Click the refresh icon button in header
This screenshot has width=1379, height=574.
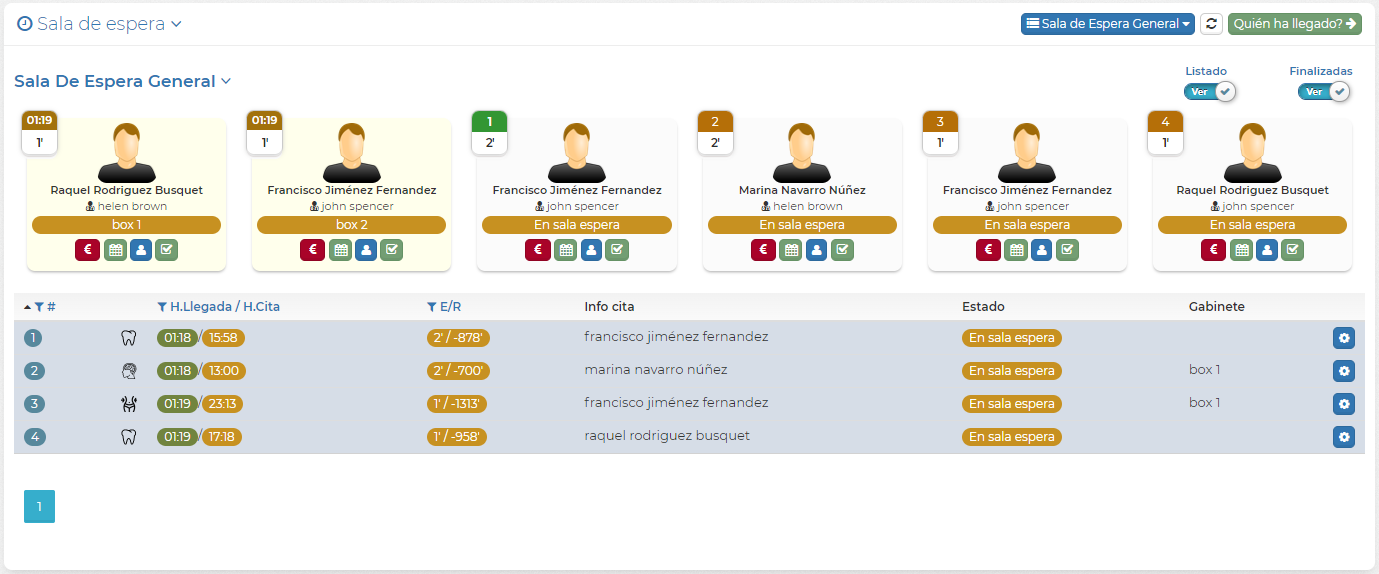1211,24
